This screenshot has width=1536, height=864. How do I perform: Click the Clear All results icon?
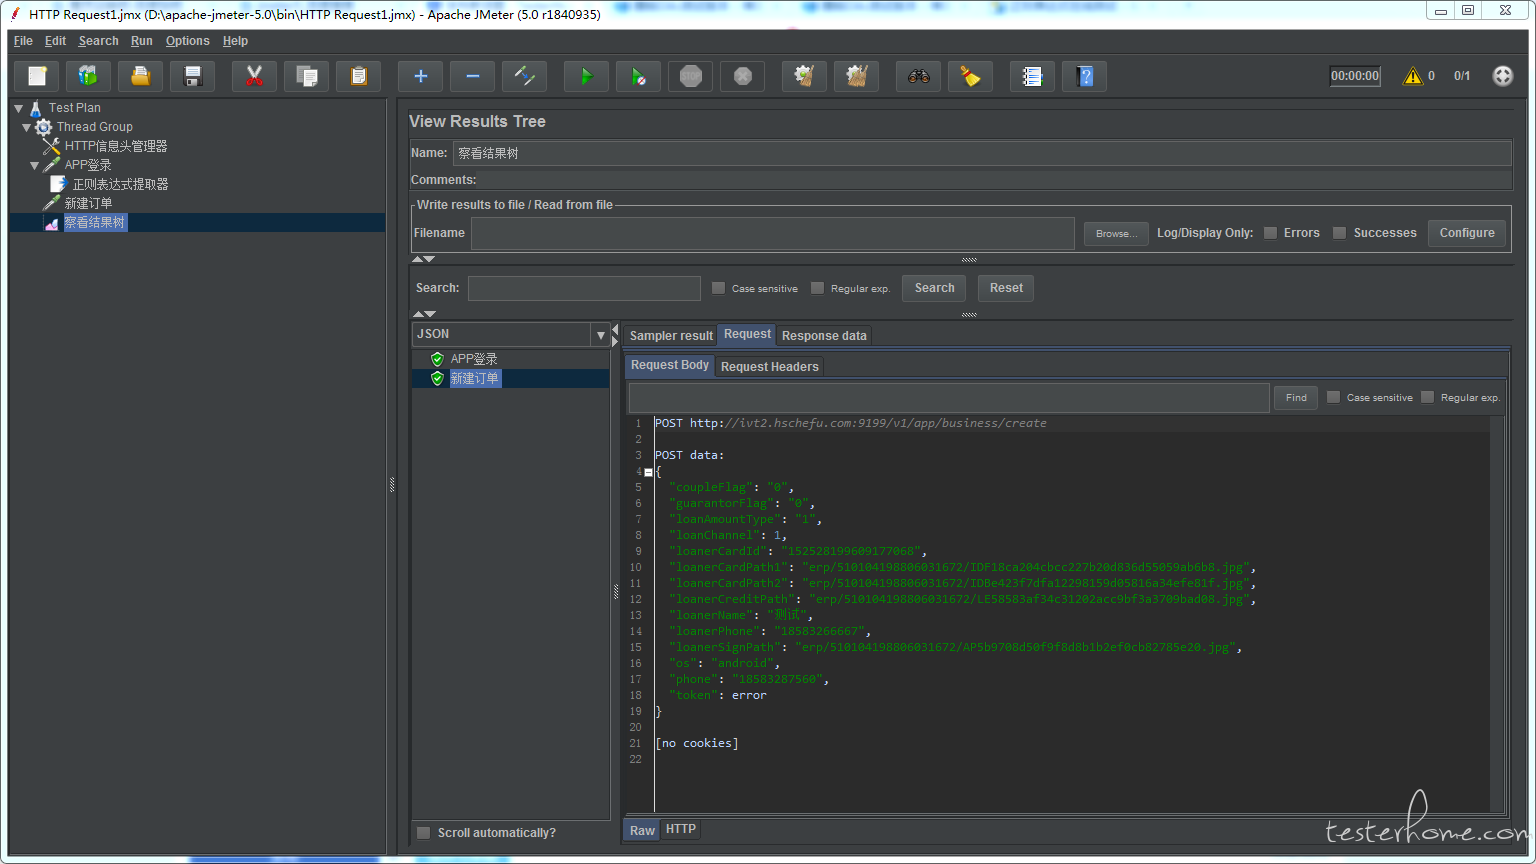[x=857, y=76]
